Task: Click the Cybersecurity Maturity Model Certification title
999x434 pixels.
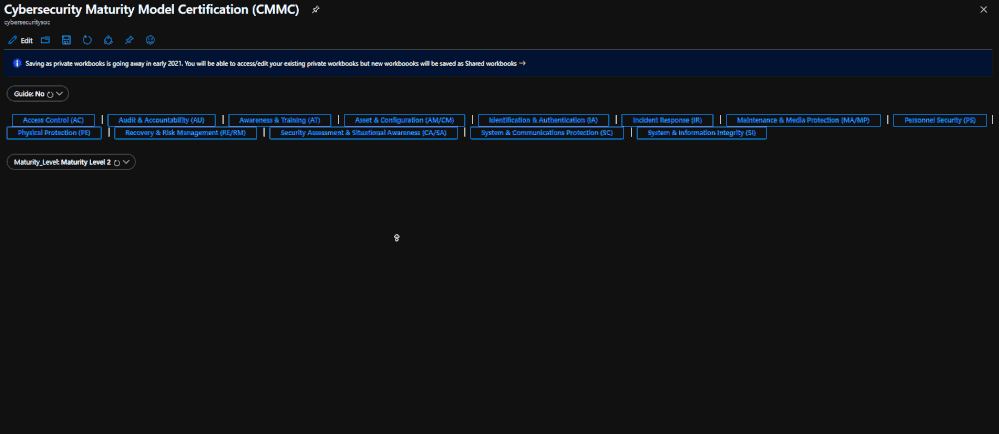Action: point(152,10)
